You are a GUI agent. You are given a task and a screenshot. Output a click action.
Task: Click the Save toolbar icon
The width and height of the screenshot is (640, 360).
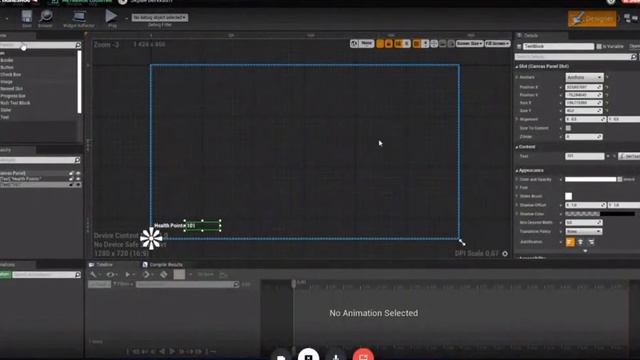tap(27, 17)
